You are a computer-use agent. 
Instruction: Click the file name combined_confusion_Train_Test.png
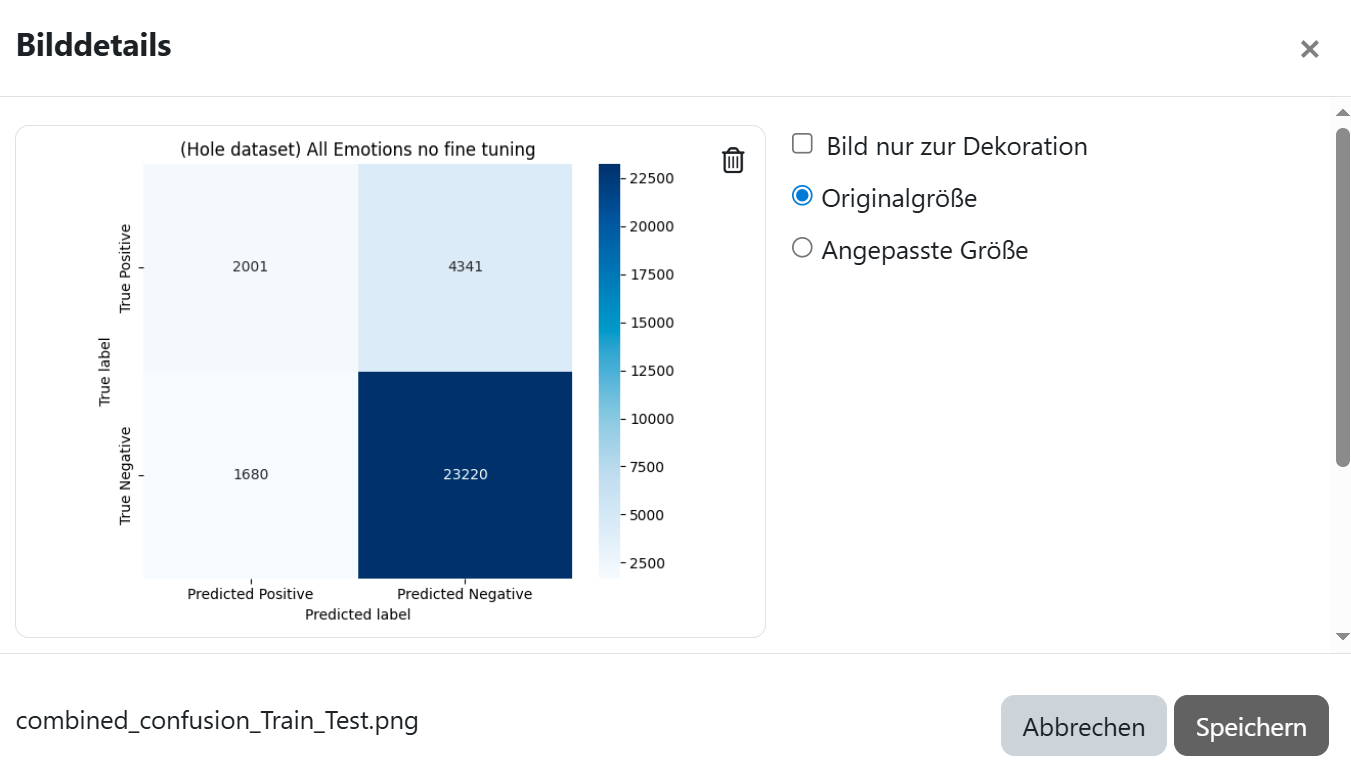pos(217,721)
